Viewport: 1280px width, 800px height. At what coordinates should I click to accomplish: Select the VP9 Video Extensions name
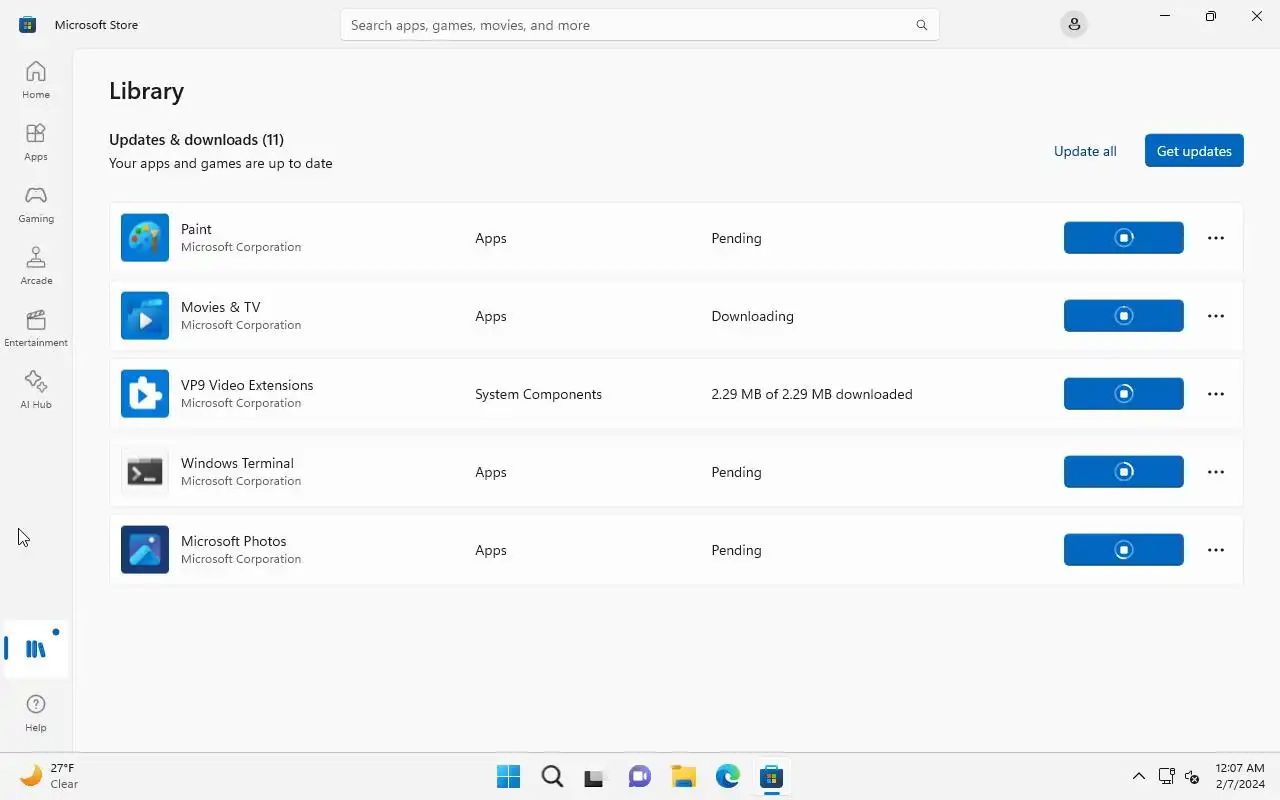[247, 385]
